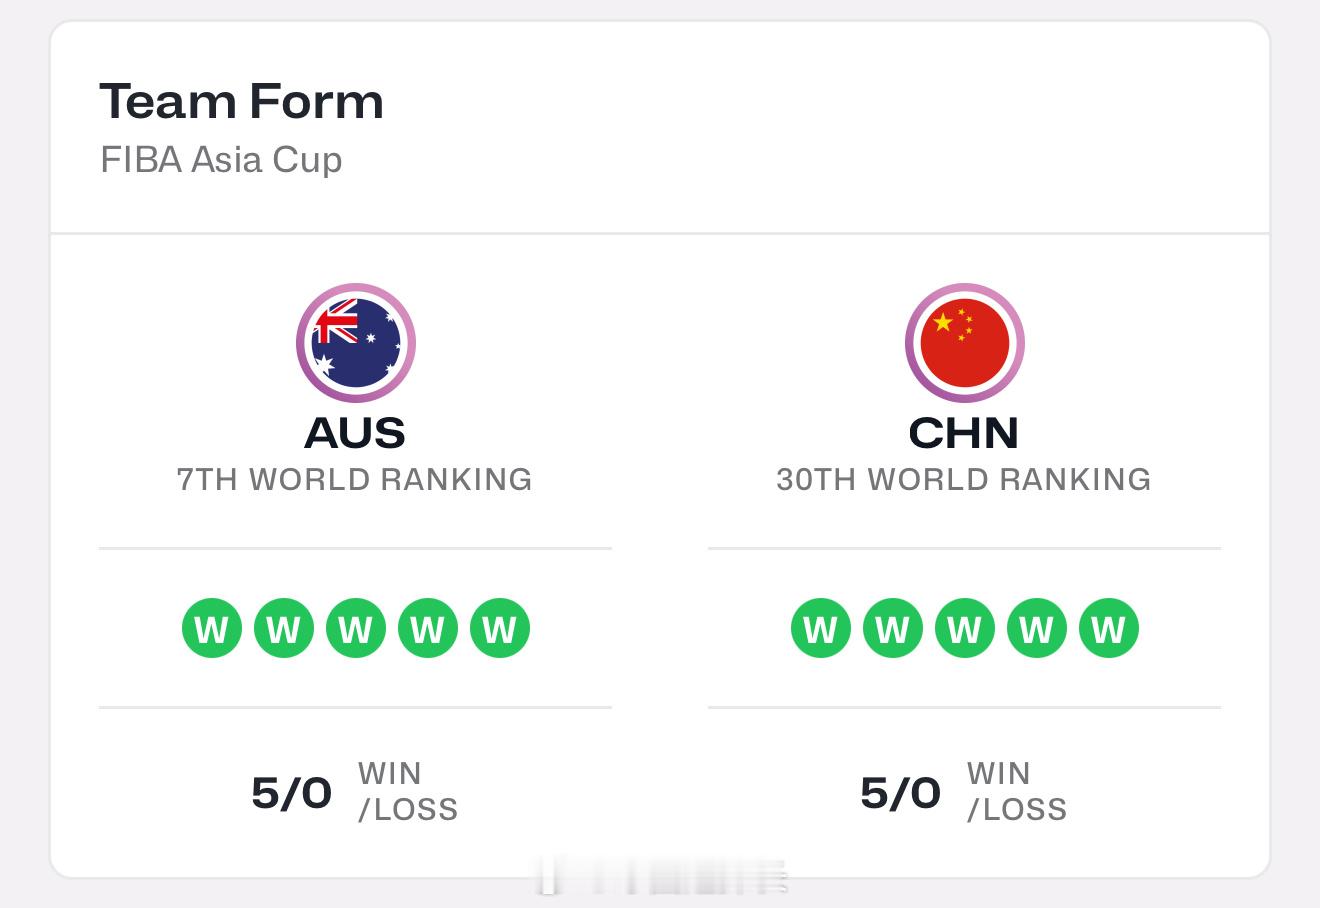
Task: Select China's second W result badge
Action: tap(893, 628)
